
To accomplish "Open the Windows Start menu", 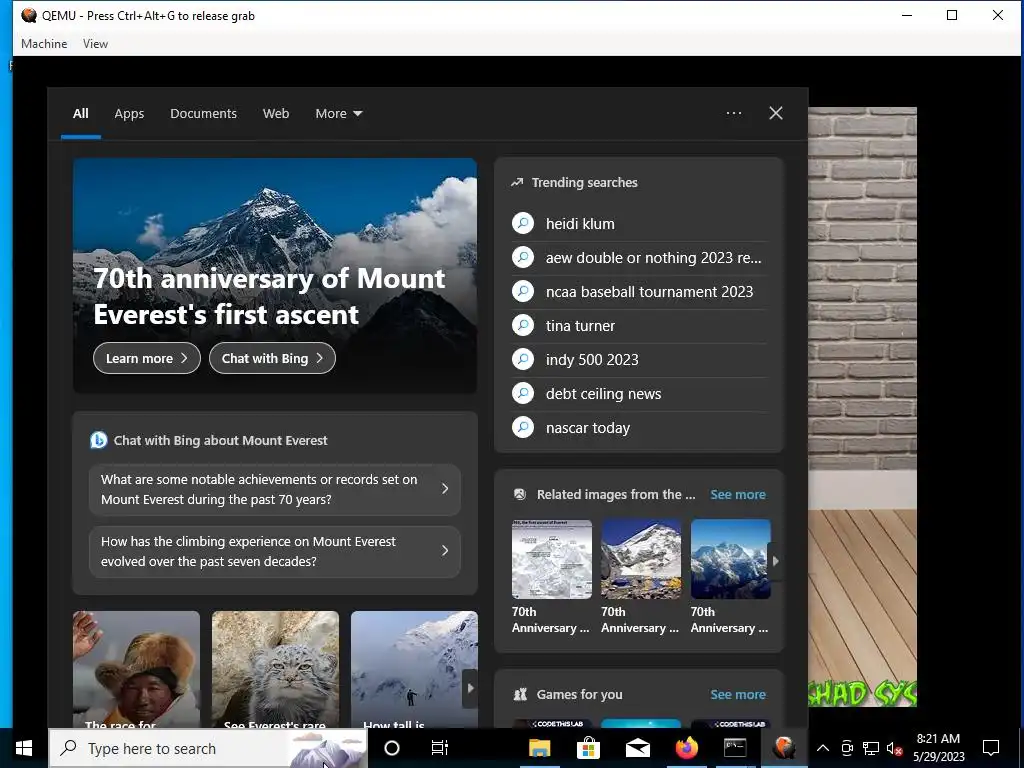I will [24, 748].
